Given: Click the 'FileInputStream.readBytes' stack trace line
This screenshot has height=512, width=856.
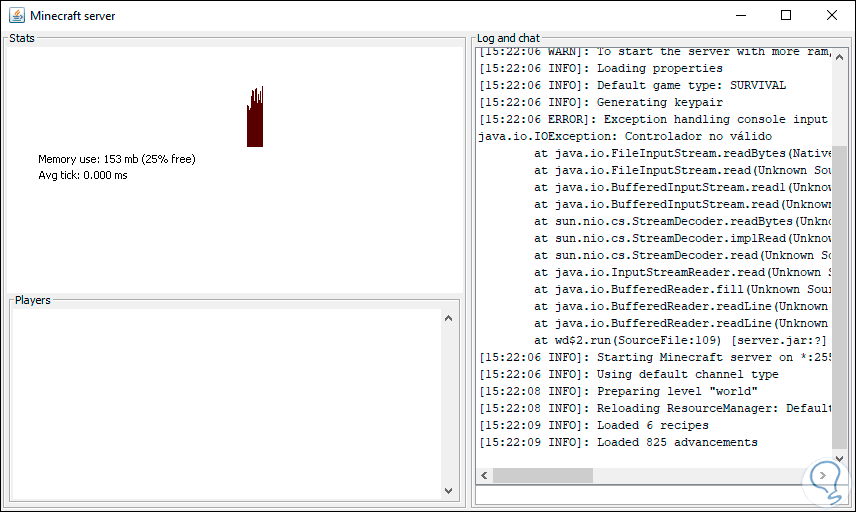Looking at the screenshot, I should [x=682, y=153].
